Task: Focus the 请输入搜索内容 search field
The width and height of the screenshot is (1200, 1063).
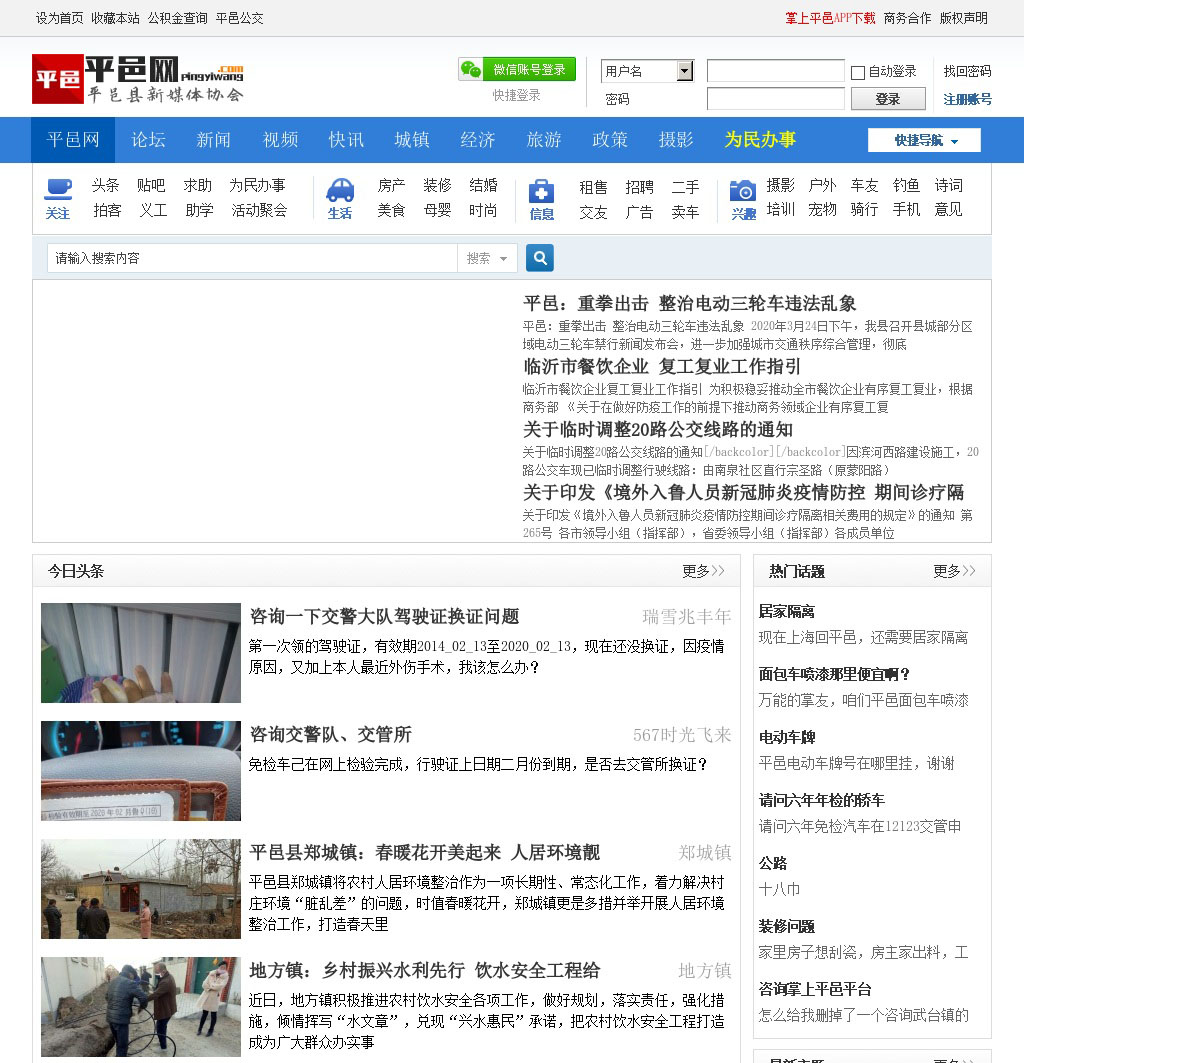Action: (252, 258)
